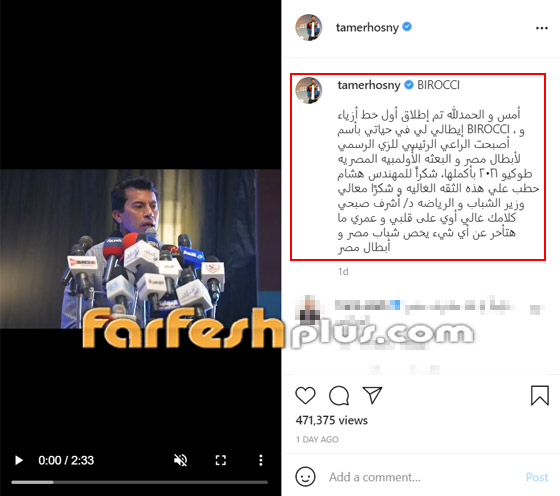Unmute the video sound
The width and height of the screenshot is (560, 496).
tap(180, 460)
